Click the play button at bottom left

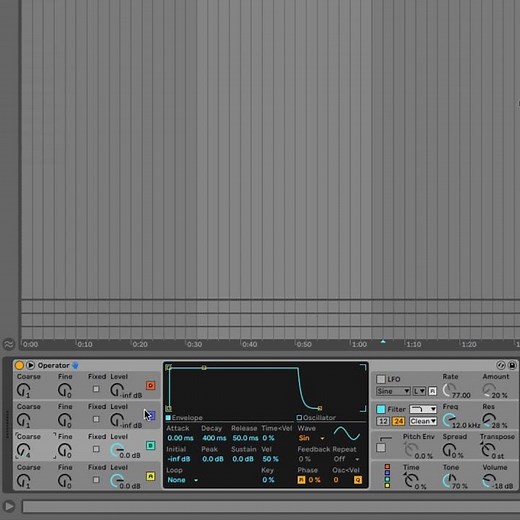9,506
